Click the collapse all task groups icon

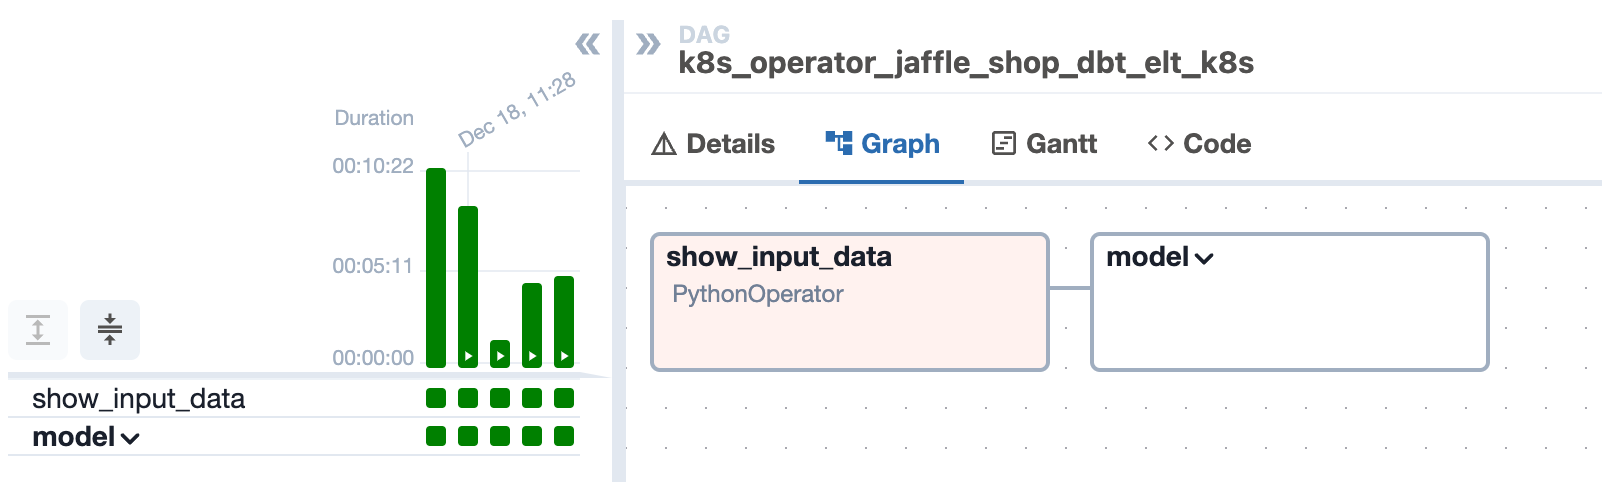pyautogui.click(x=110, y=329)
